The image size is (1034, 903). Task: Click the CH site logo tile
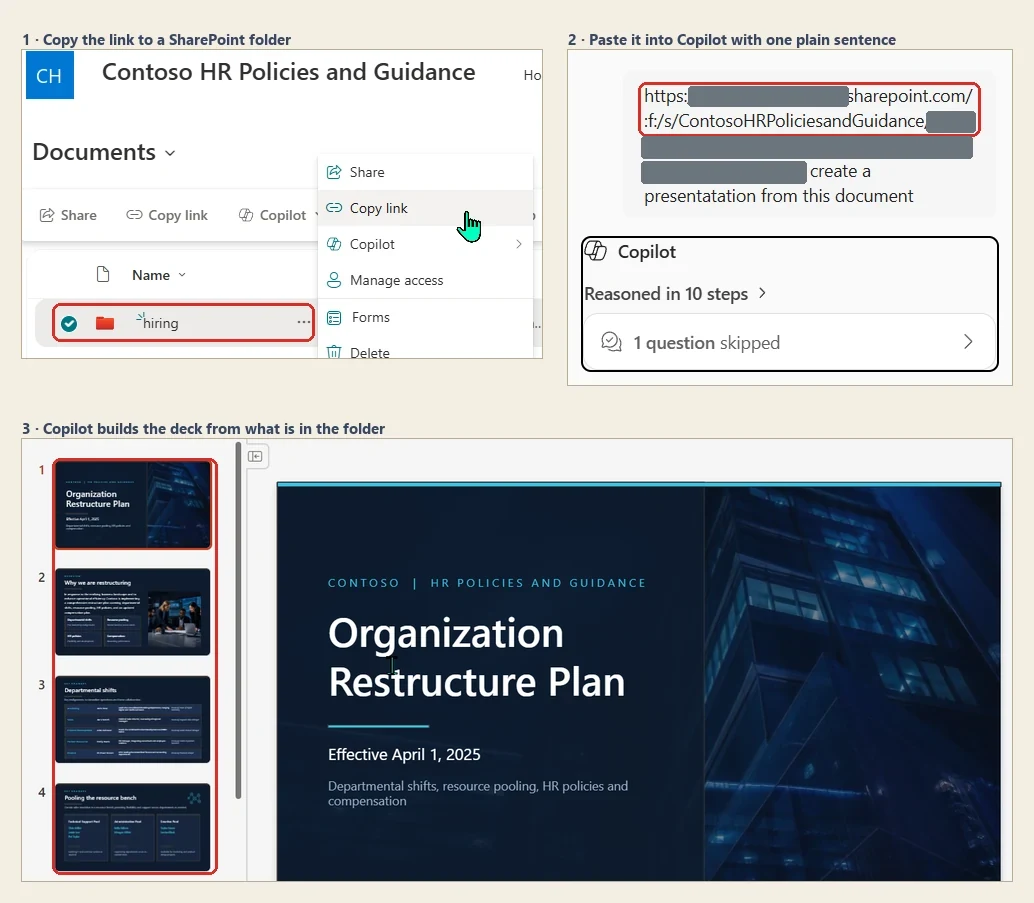pos(49,75)
